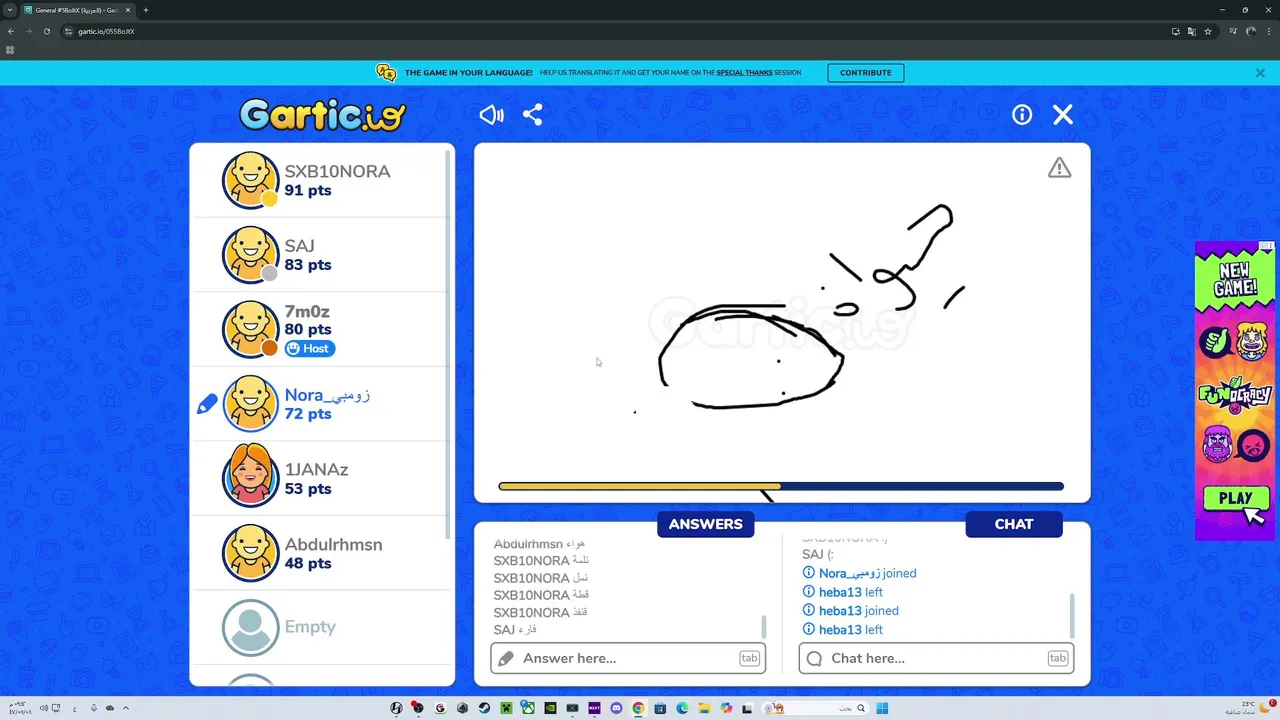Exit the room with X icon
Image resolution: width=1280 pixels, height=720 pixels.
pyautogui.click(x=1063, y=115)
